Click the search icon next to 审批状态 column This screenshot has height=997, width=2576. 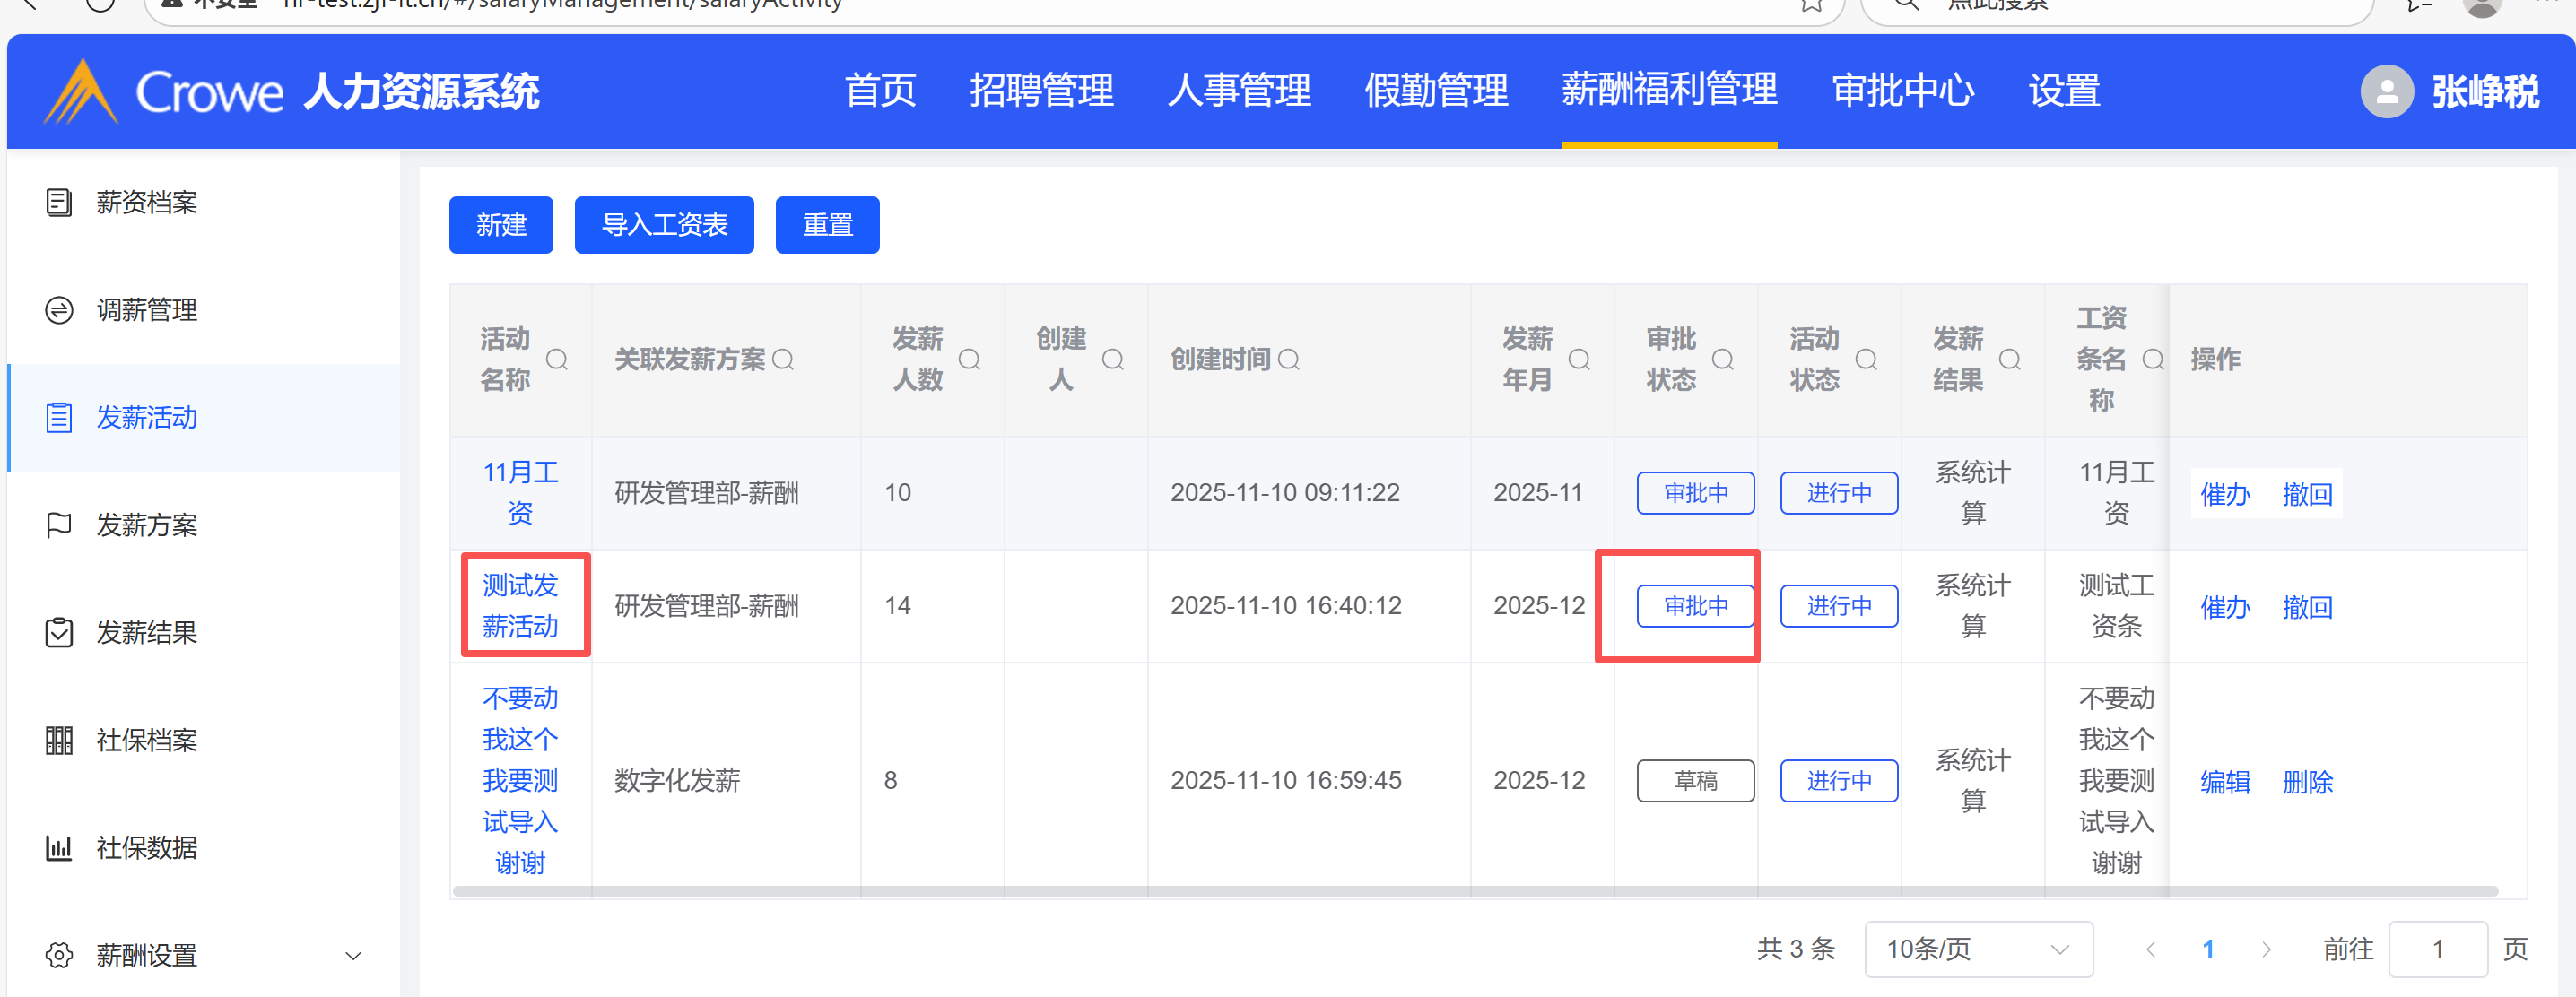coord(1723,360)
